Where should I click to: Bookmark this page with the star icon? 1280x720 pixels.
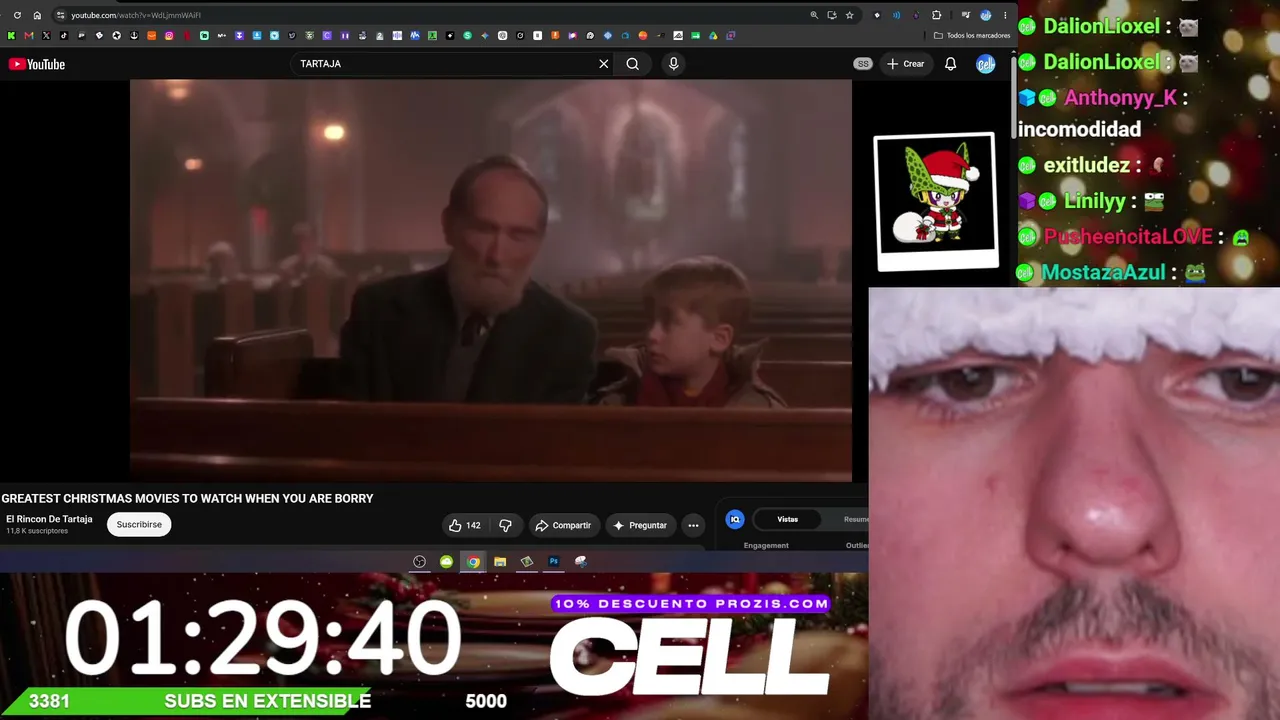pyautogui.click(x=850, y=15)
